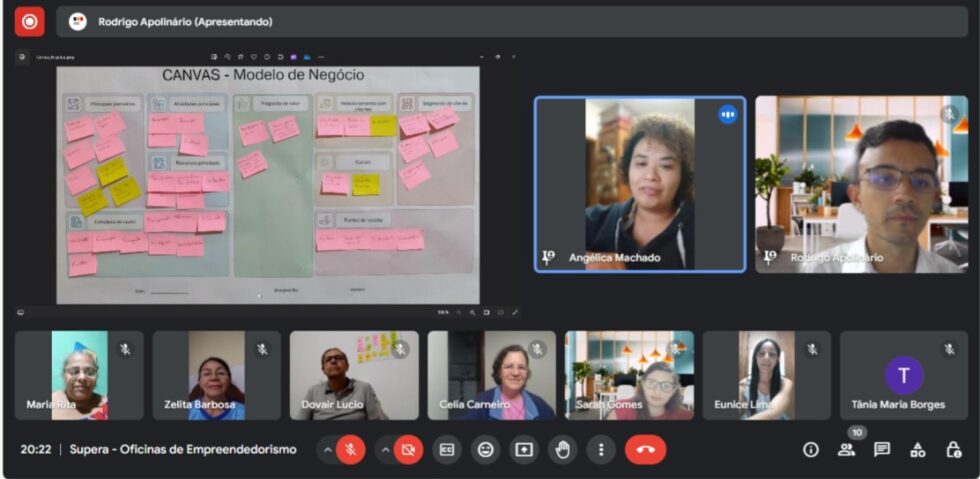Click the participant count badge 10
980x479 pixels.
(x=857, y=432)
